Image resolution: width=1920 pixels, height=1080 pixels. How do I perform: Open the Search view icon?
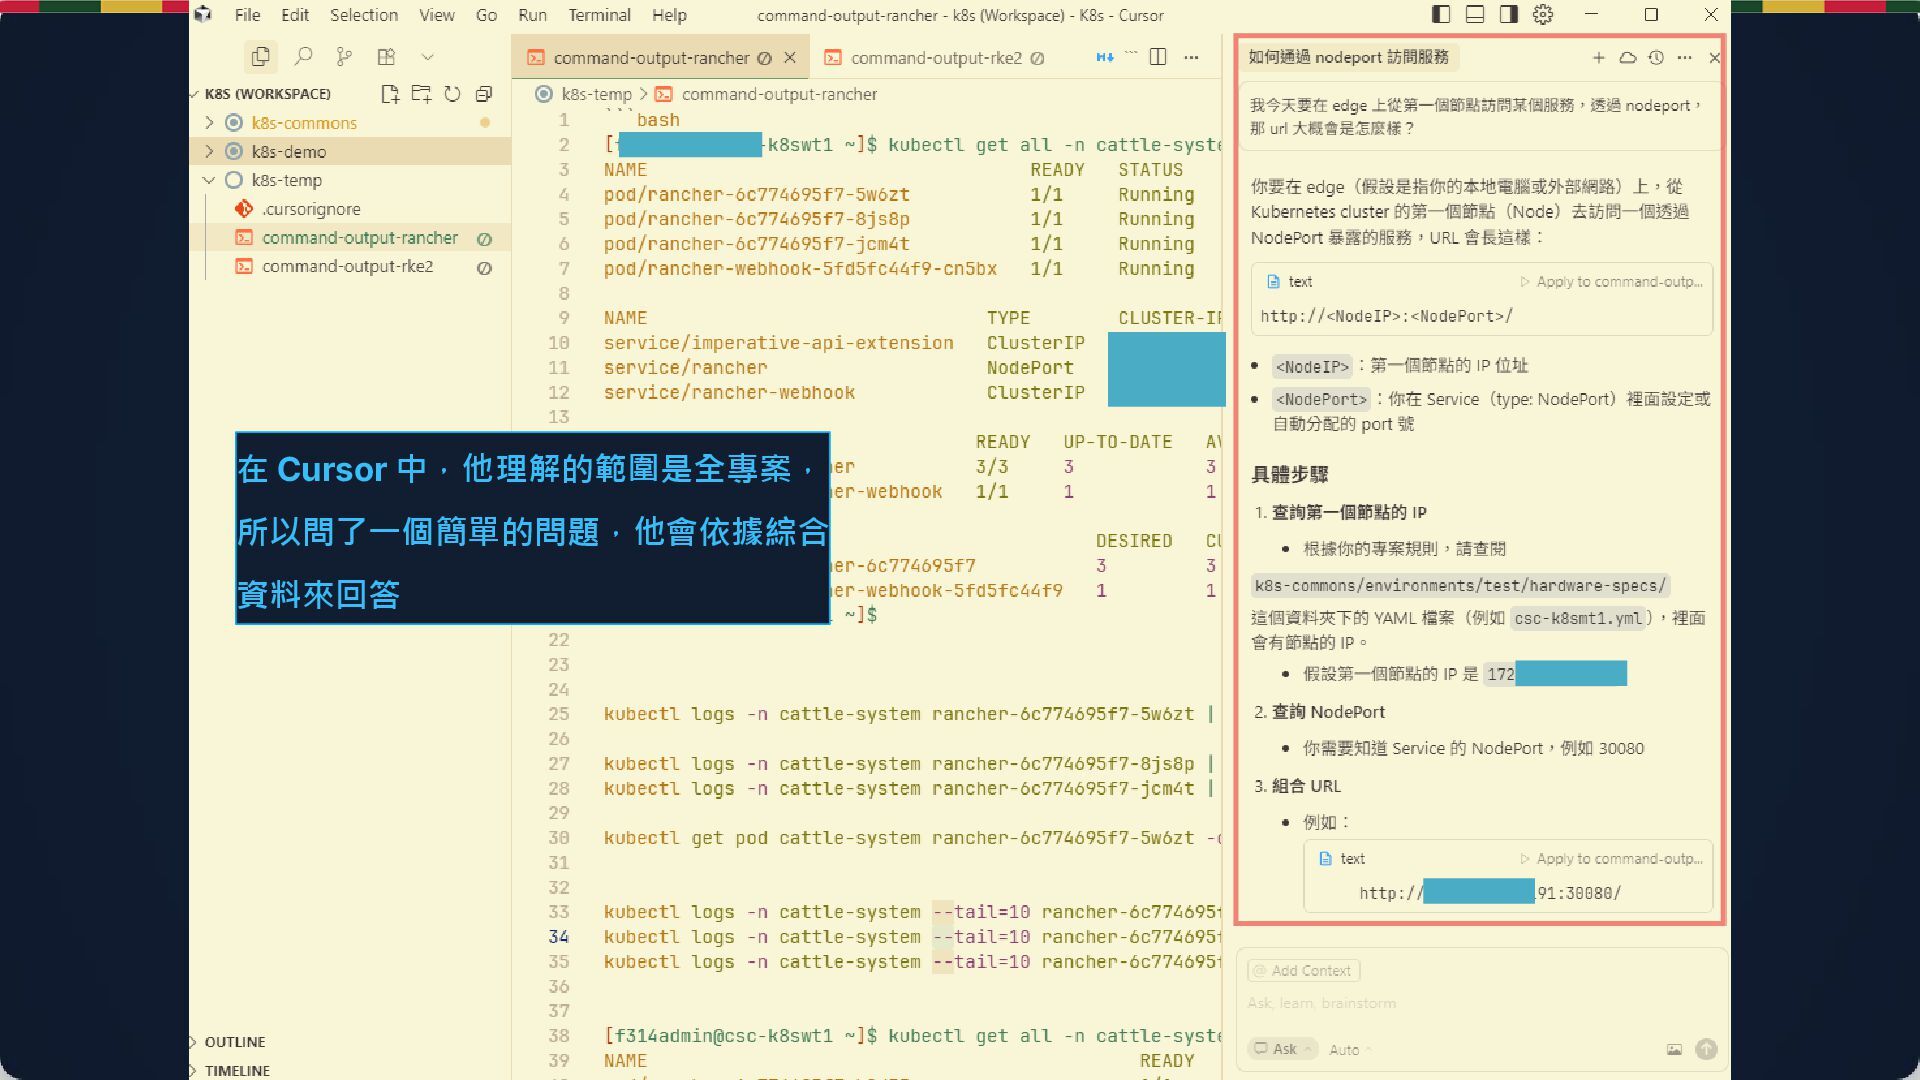(x=303, y=57)
